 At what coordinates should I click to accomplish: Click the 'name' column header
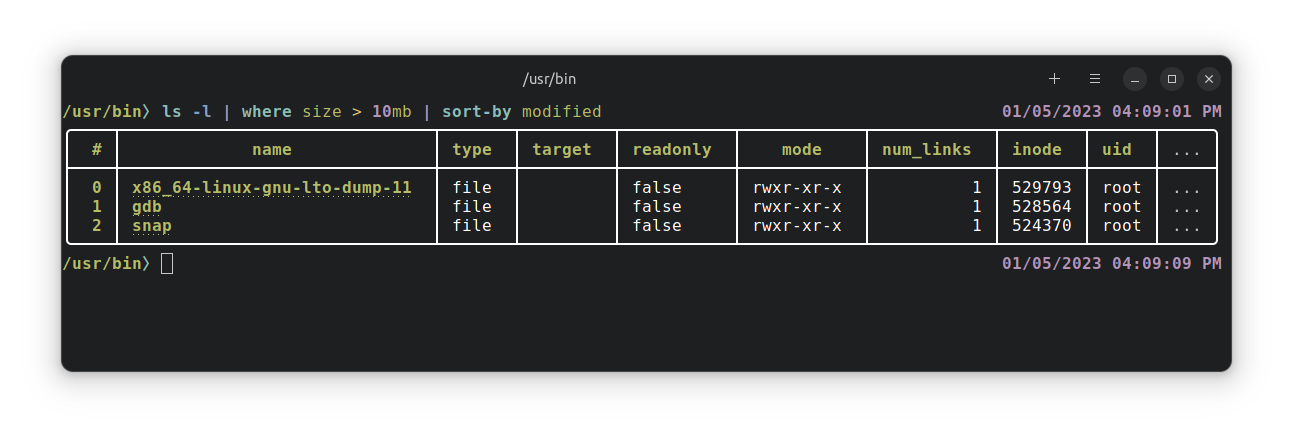point(272,150)
